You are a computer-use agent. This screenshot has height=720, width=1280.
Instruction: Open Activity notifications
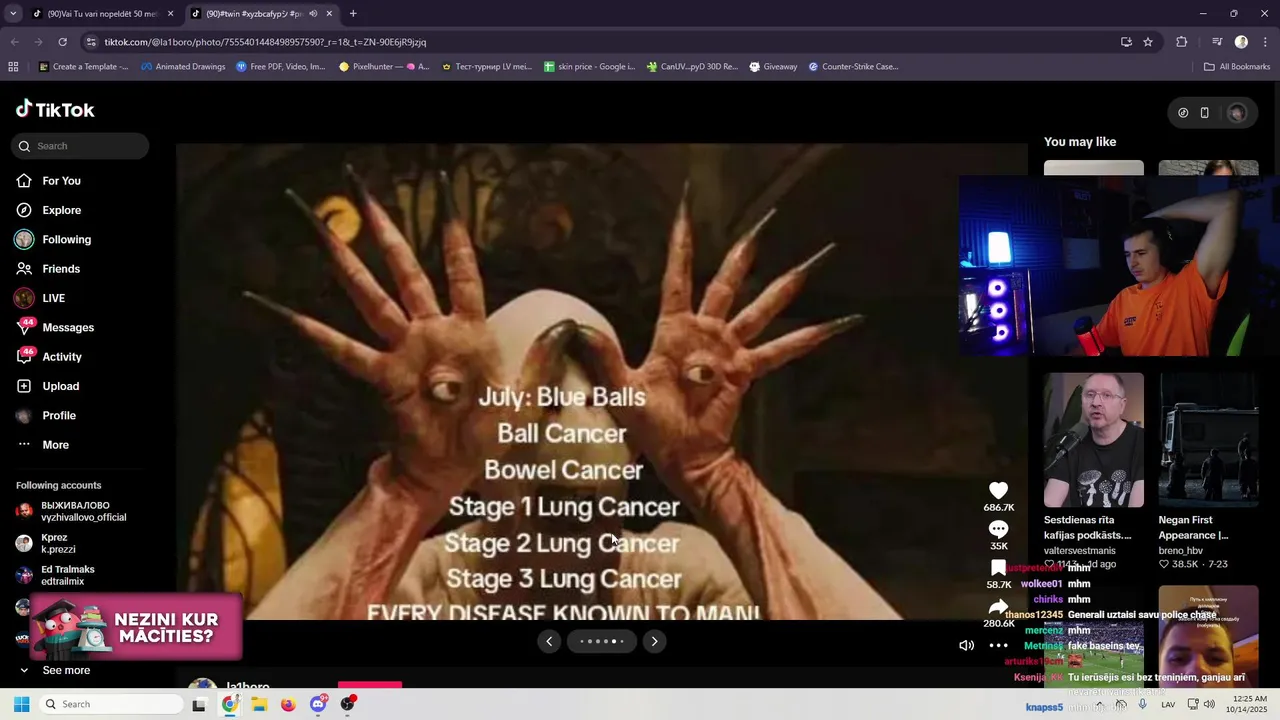point(49,357)
